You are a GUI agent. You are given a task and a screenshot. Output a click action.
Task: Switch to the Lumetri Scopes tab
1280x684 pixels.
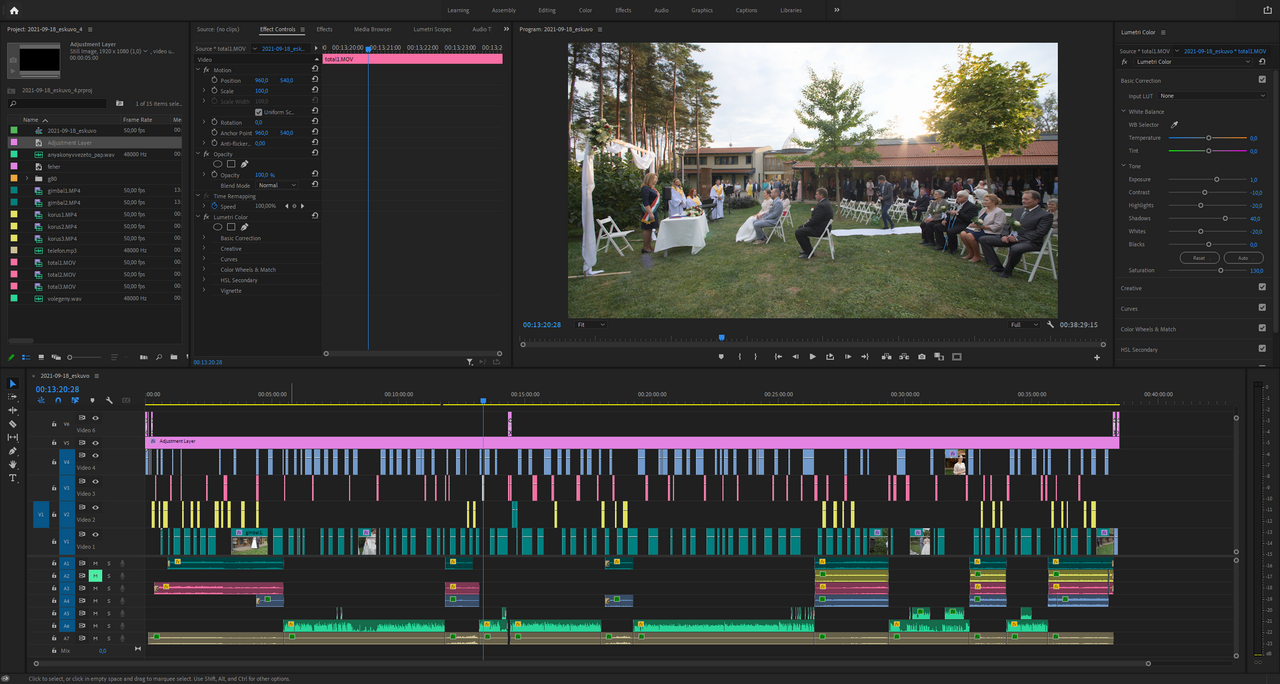click(x=432, y=29)
